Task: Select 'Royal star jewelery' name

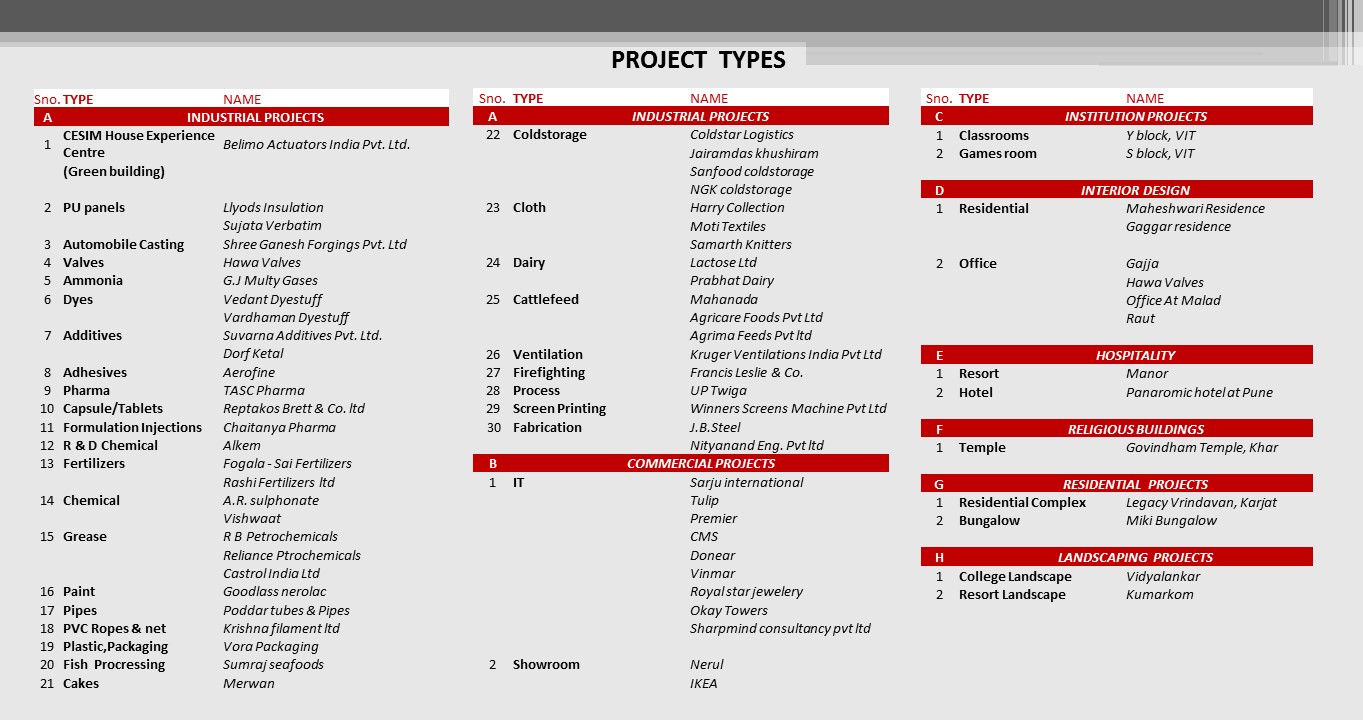Action: (x=747, y=592)
